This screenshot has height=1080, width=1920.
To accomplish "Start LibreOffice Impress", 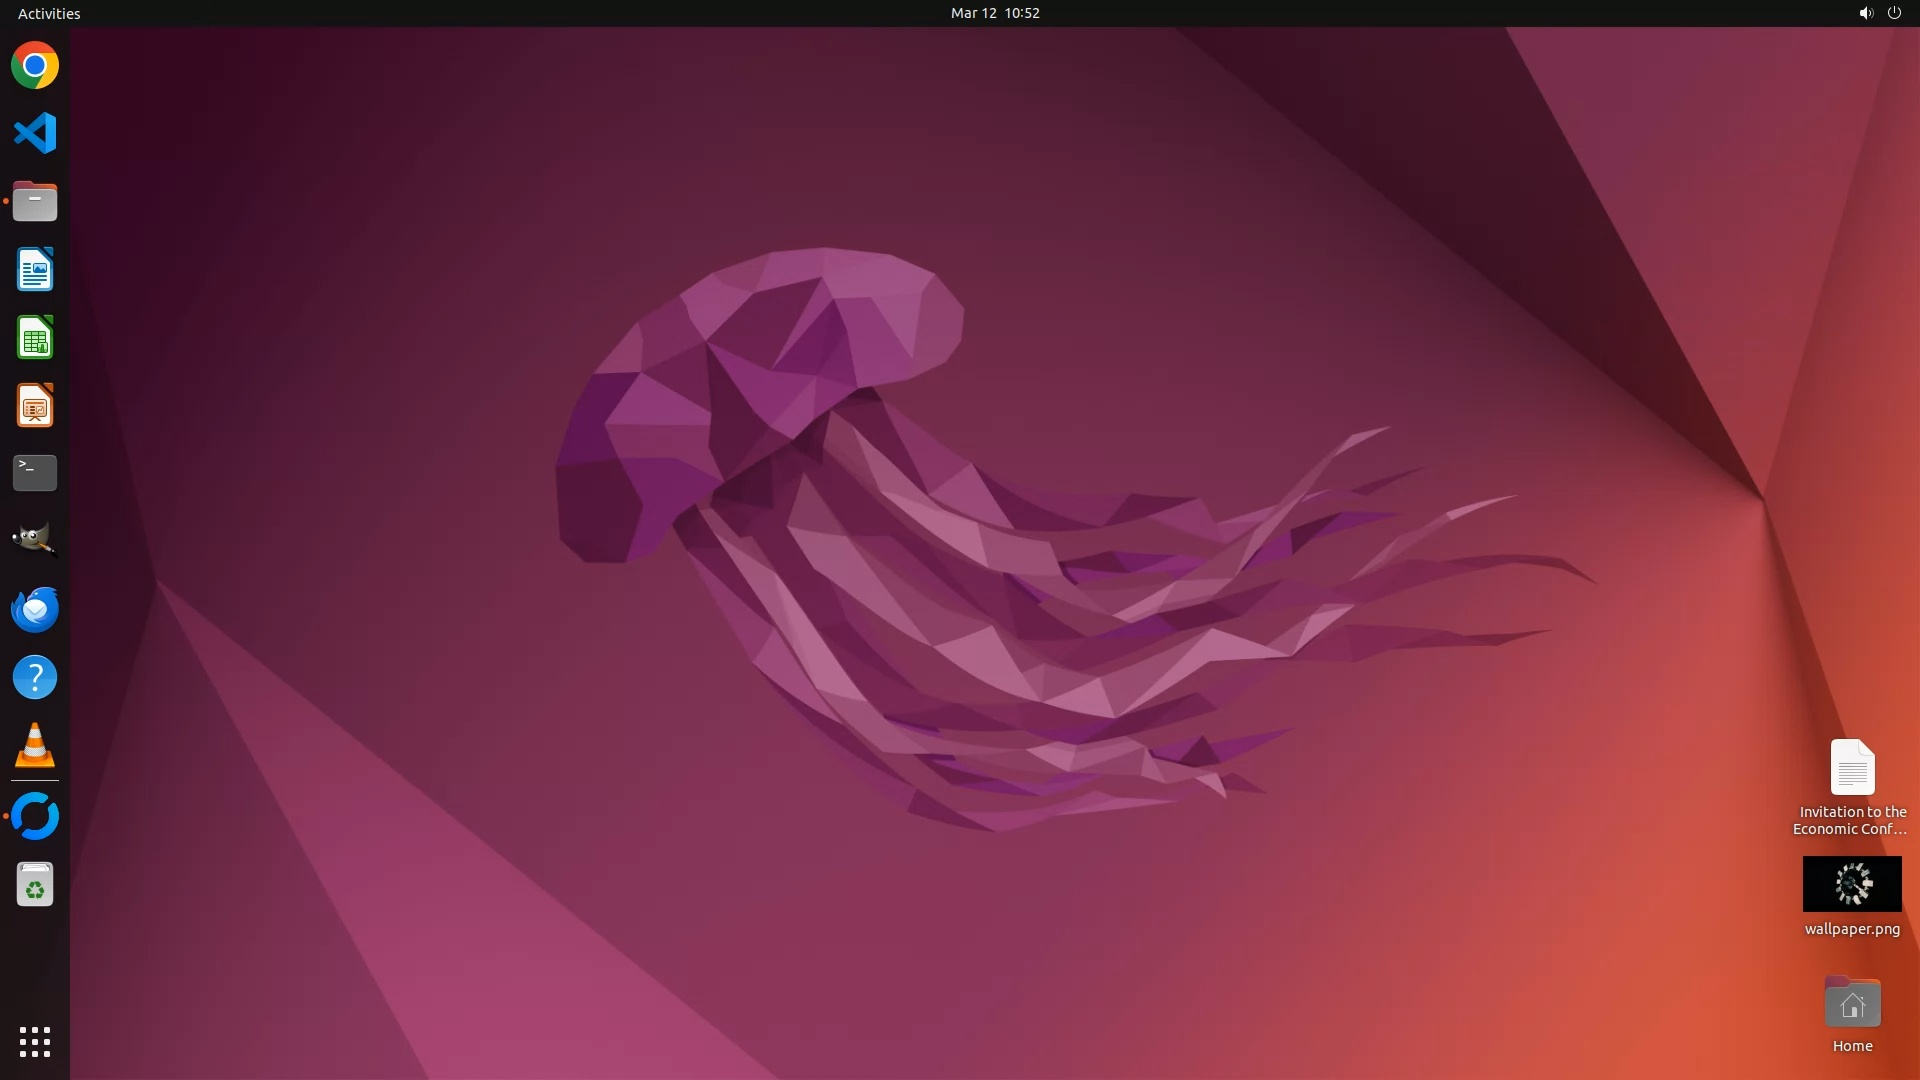I will click(x=35, y=406).
